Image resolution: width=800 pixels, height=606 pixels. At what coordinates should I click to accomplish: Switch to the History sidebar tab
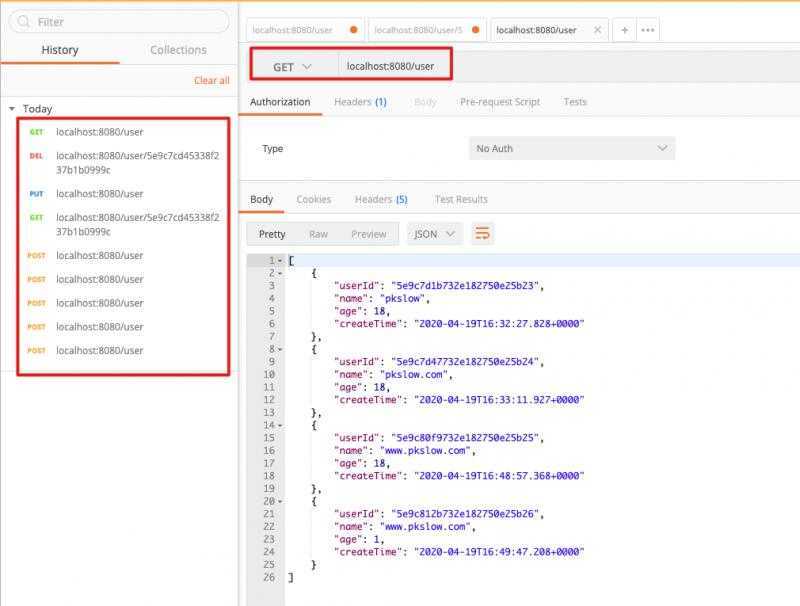tap(60, 50)
